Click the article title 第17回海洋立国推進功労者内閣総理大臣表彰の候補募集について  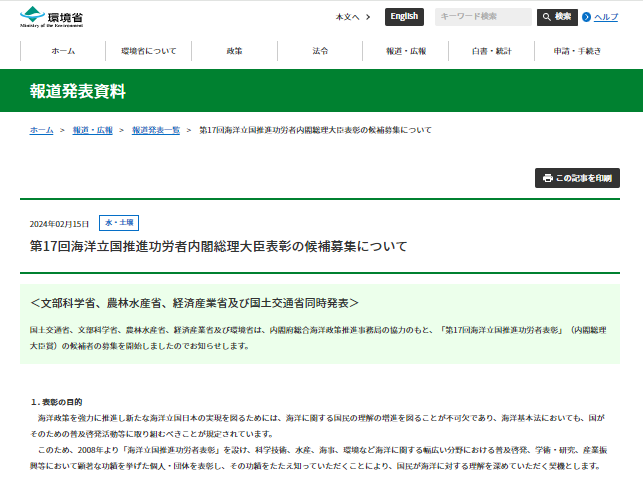pyautogui.click(x=218, y=246)
